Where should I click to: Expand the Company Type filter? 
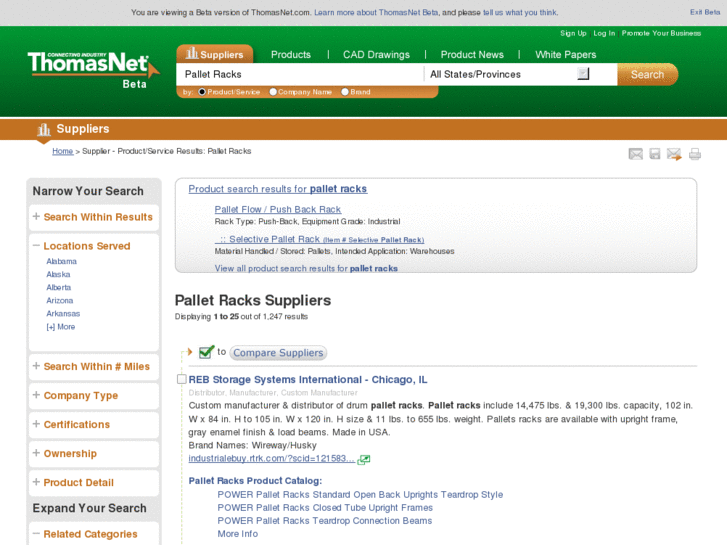click(x=80, y=396)
